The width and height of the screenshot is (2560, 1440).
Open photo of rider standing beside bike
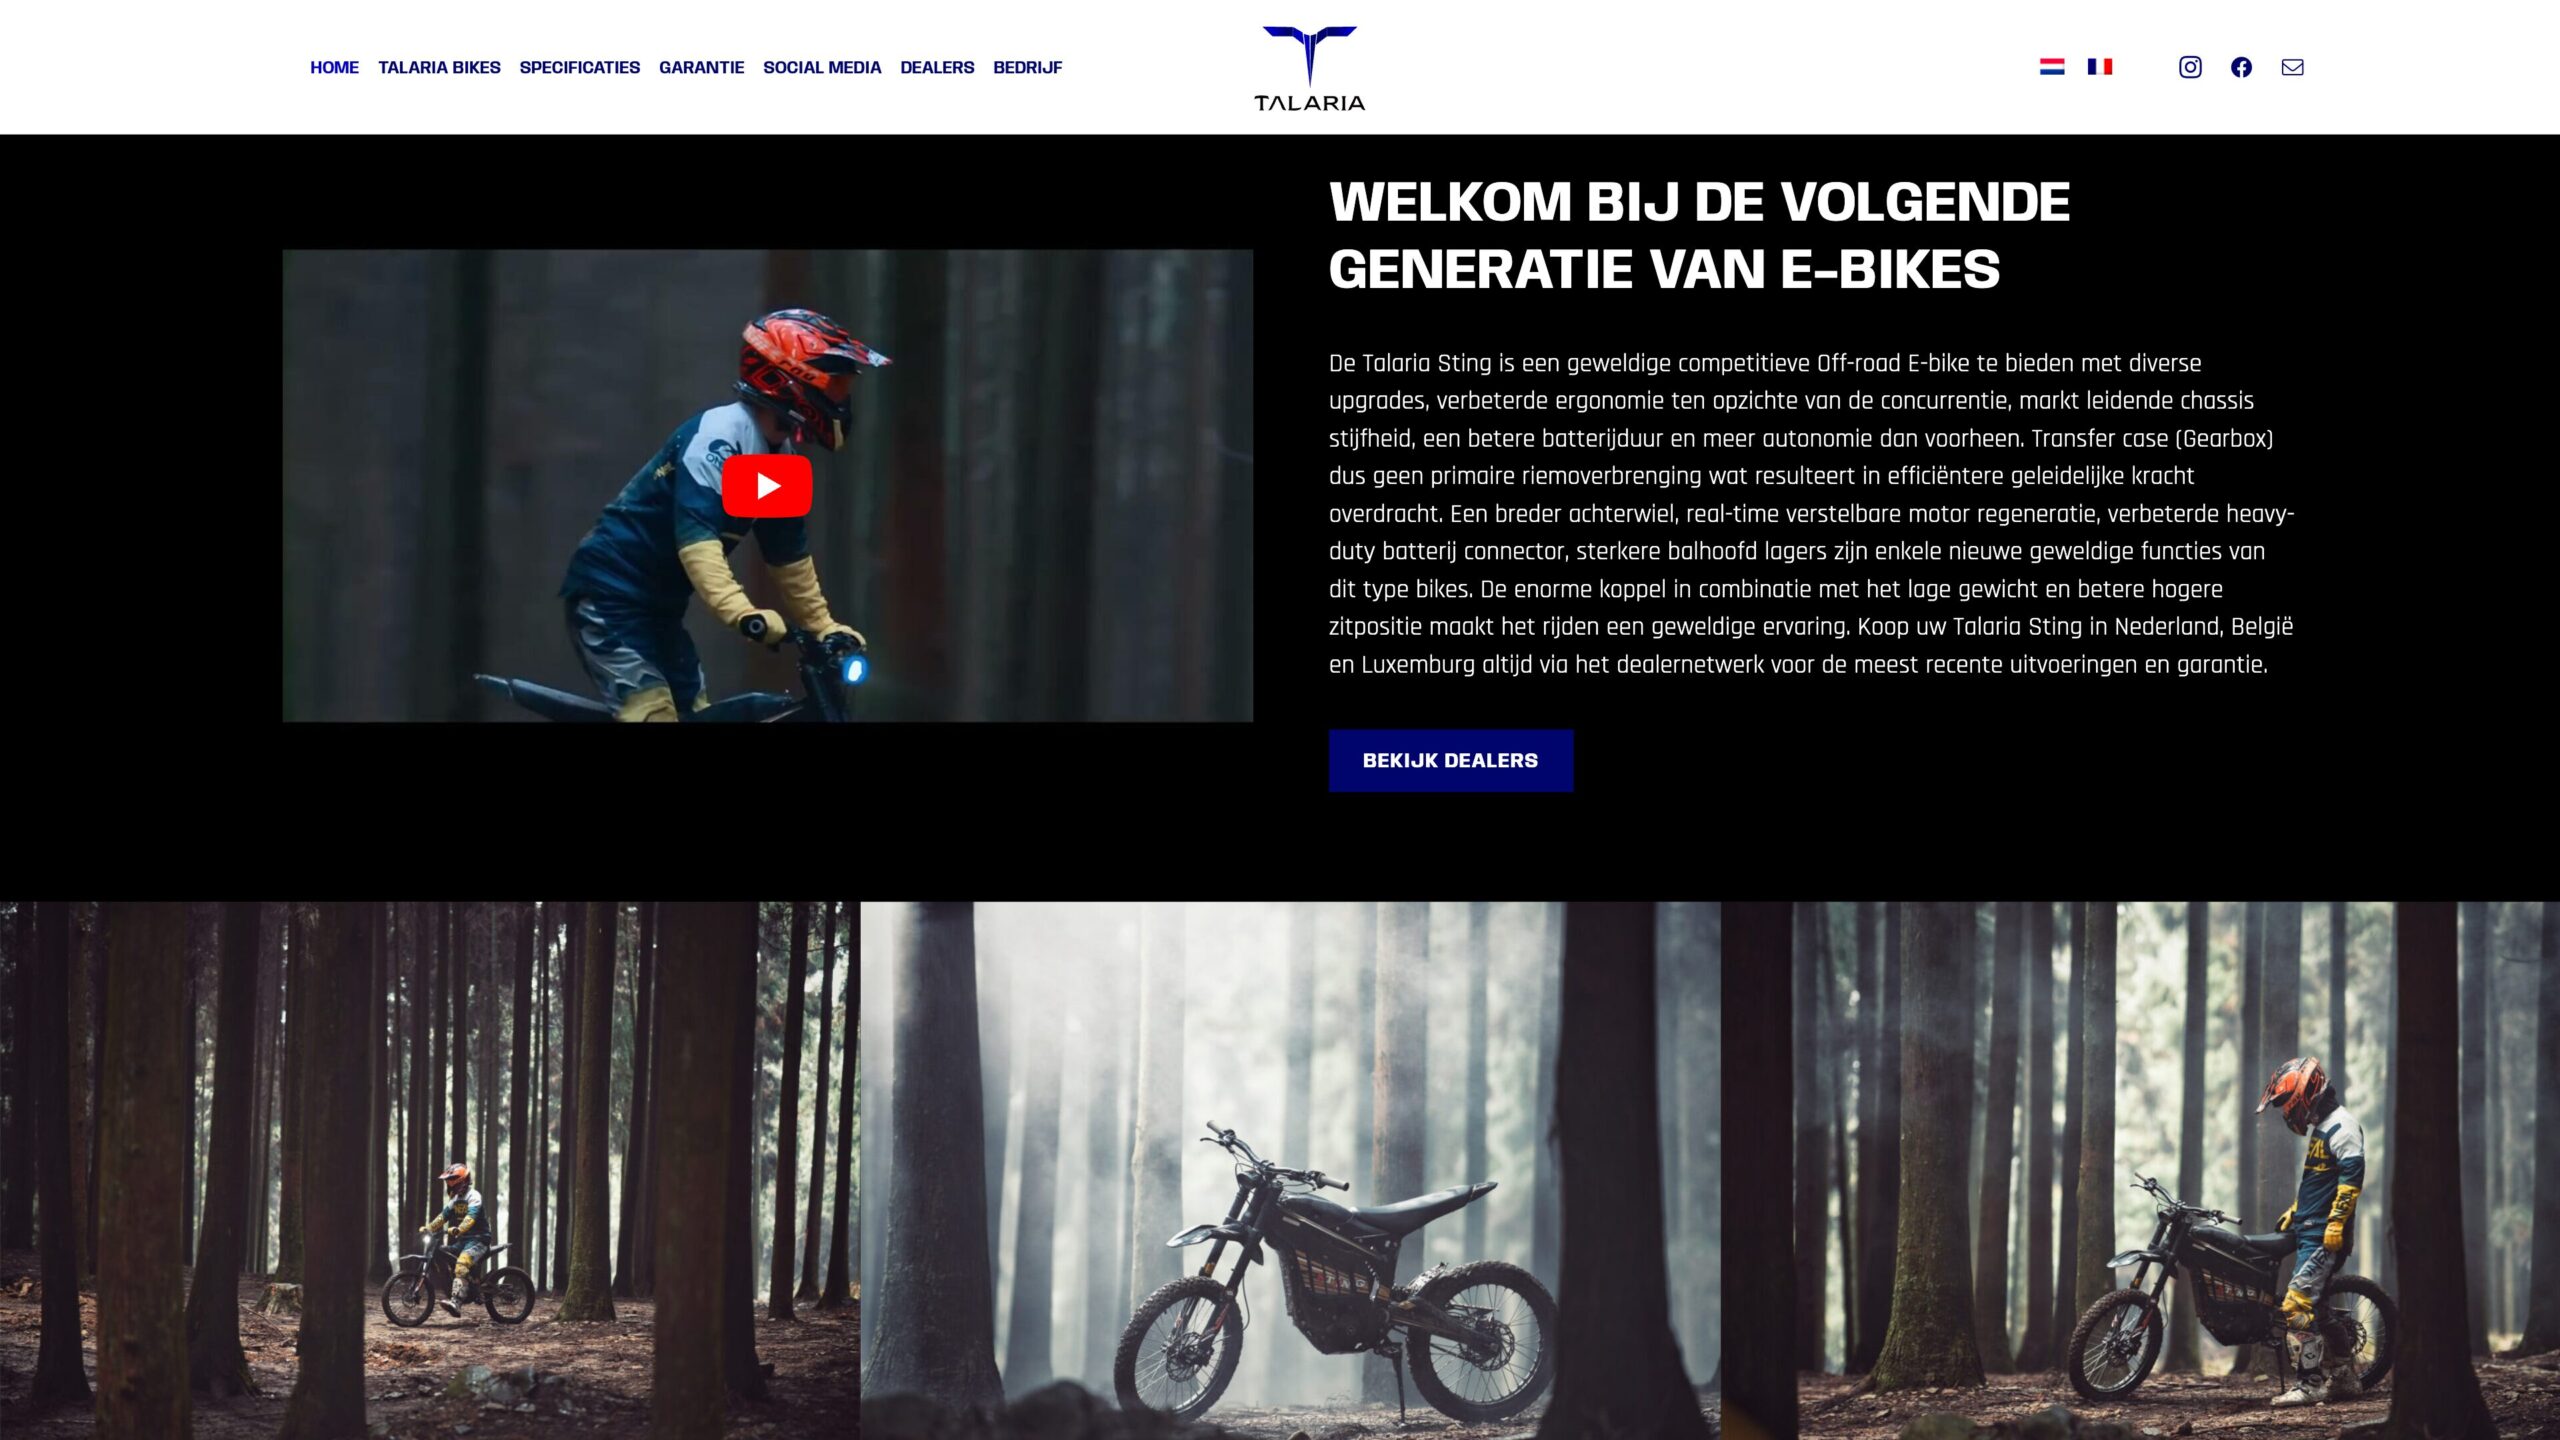coord(2140,1171)
